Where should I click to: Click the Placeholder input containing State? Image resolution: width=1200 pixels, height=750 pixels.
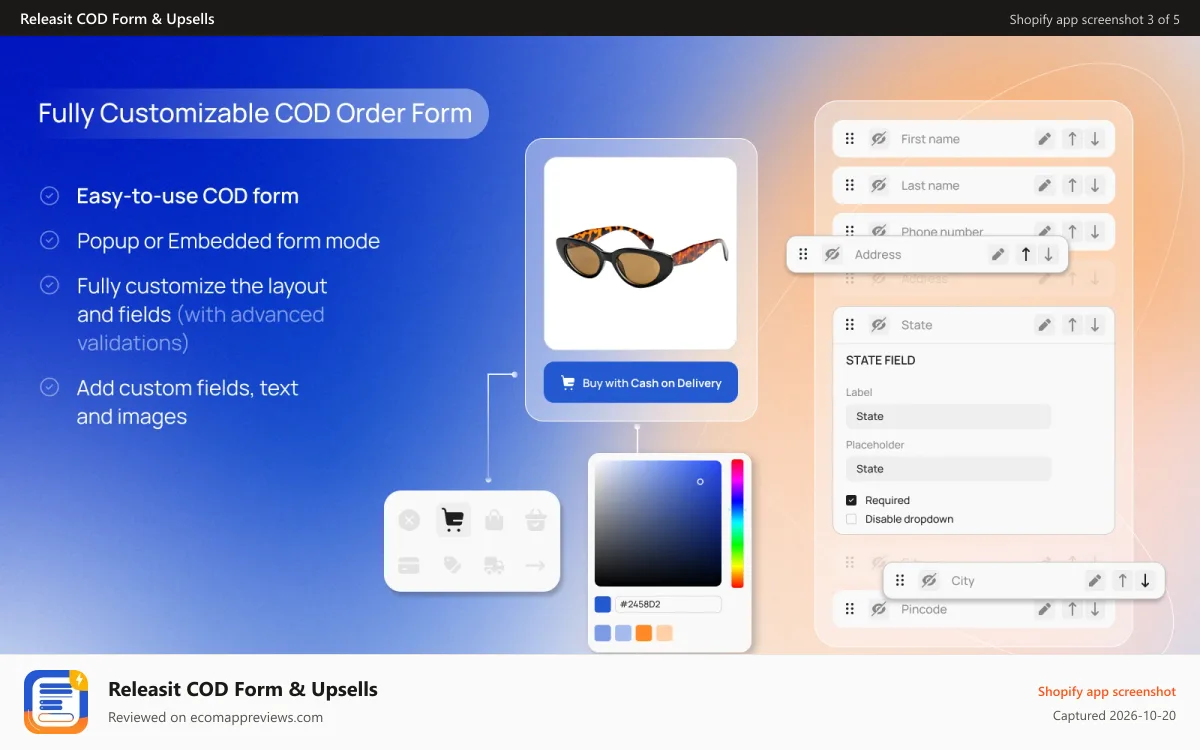(x=948, y=468)
